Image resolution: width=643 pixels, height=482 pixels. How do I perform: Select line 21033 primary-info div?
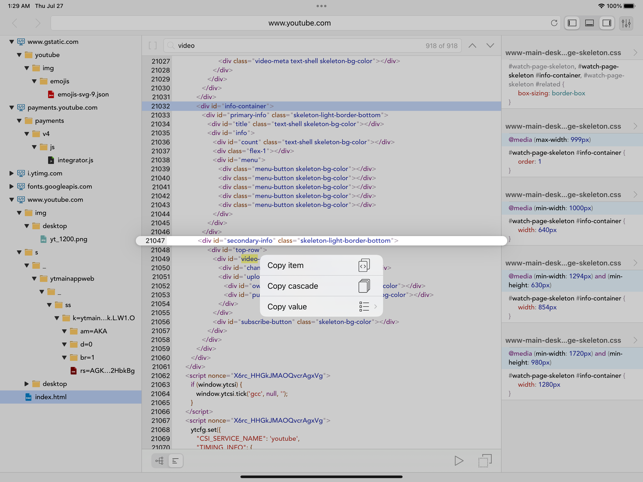pyautogui.click(x=322, y=115)
